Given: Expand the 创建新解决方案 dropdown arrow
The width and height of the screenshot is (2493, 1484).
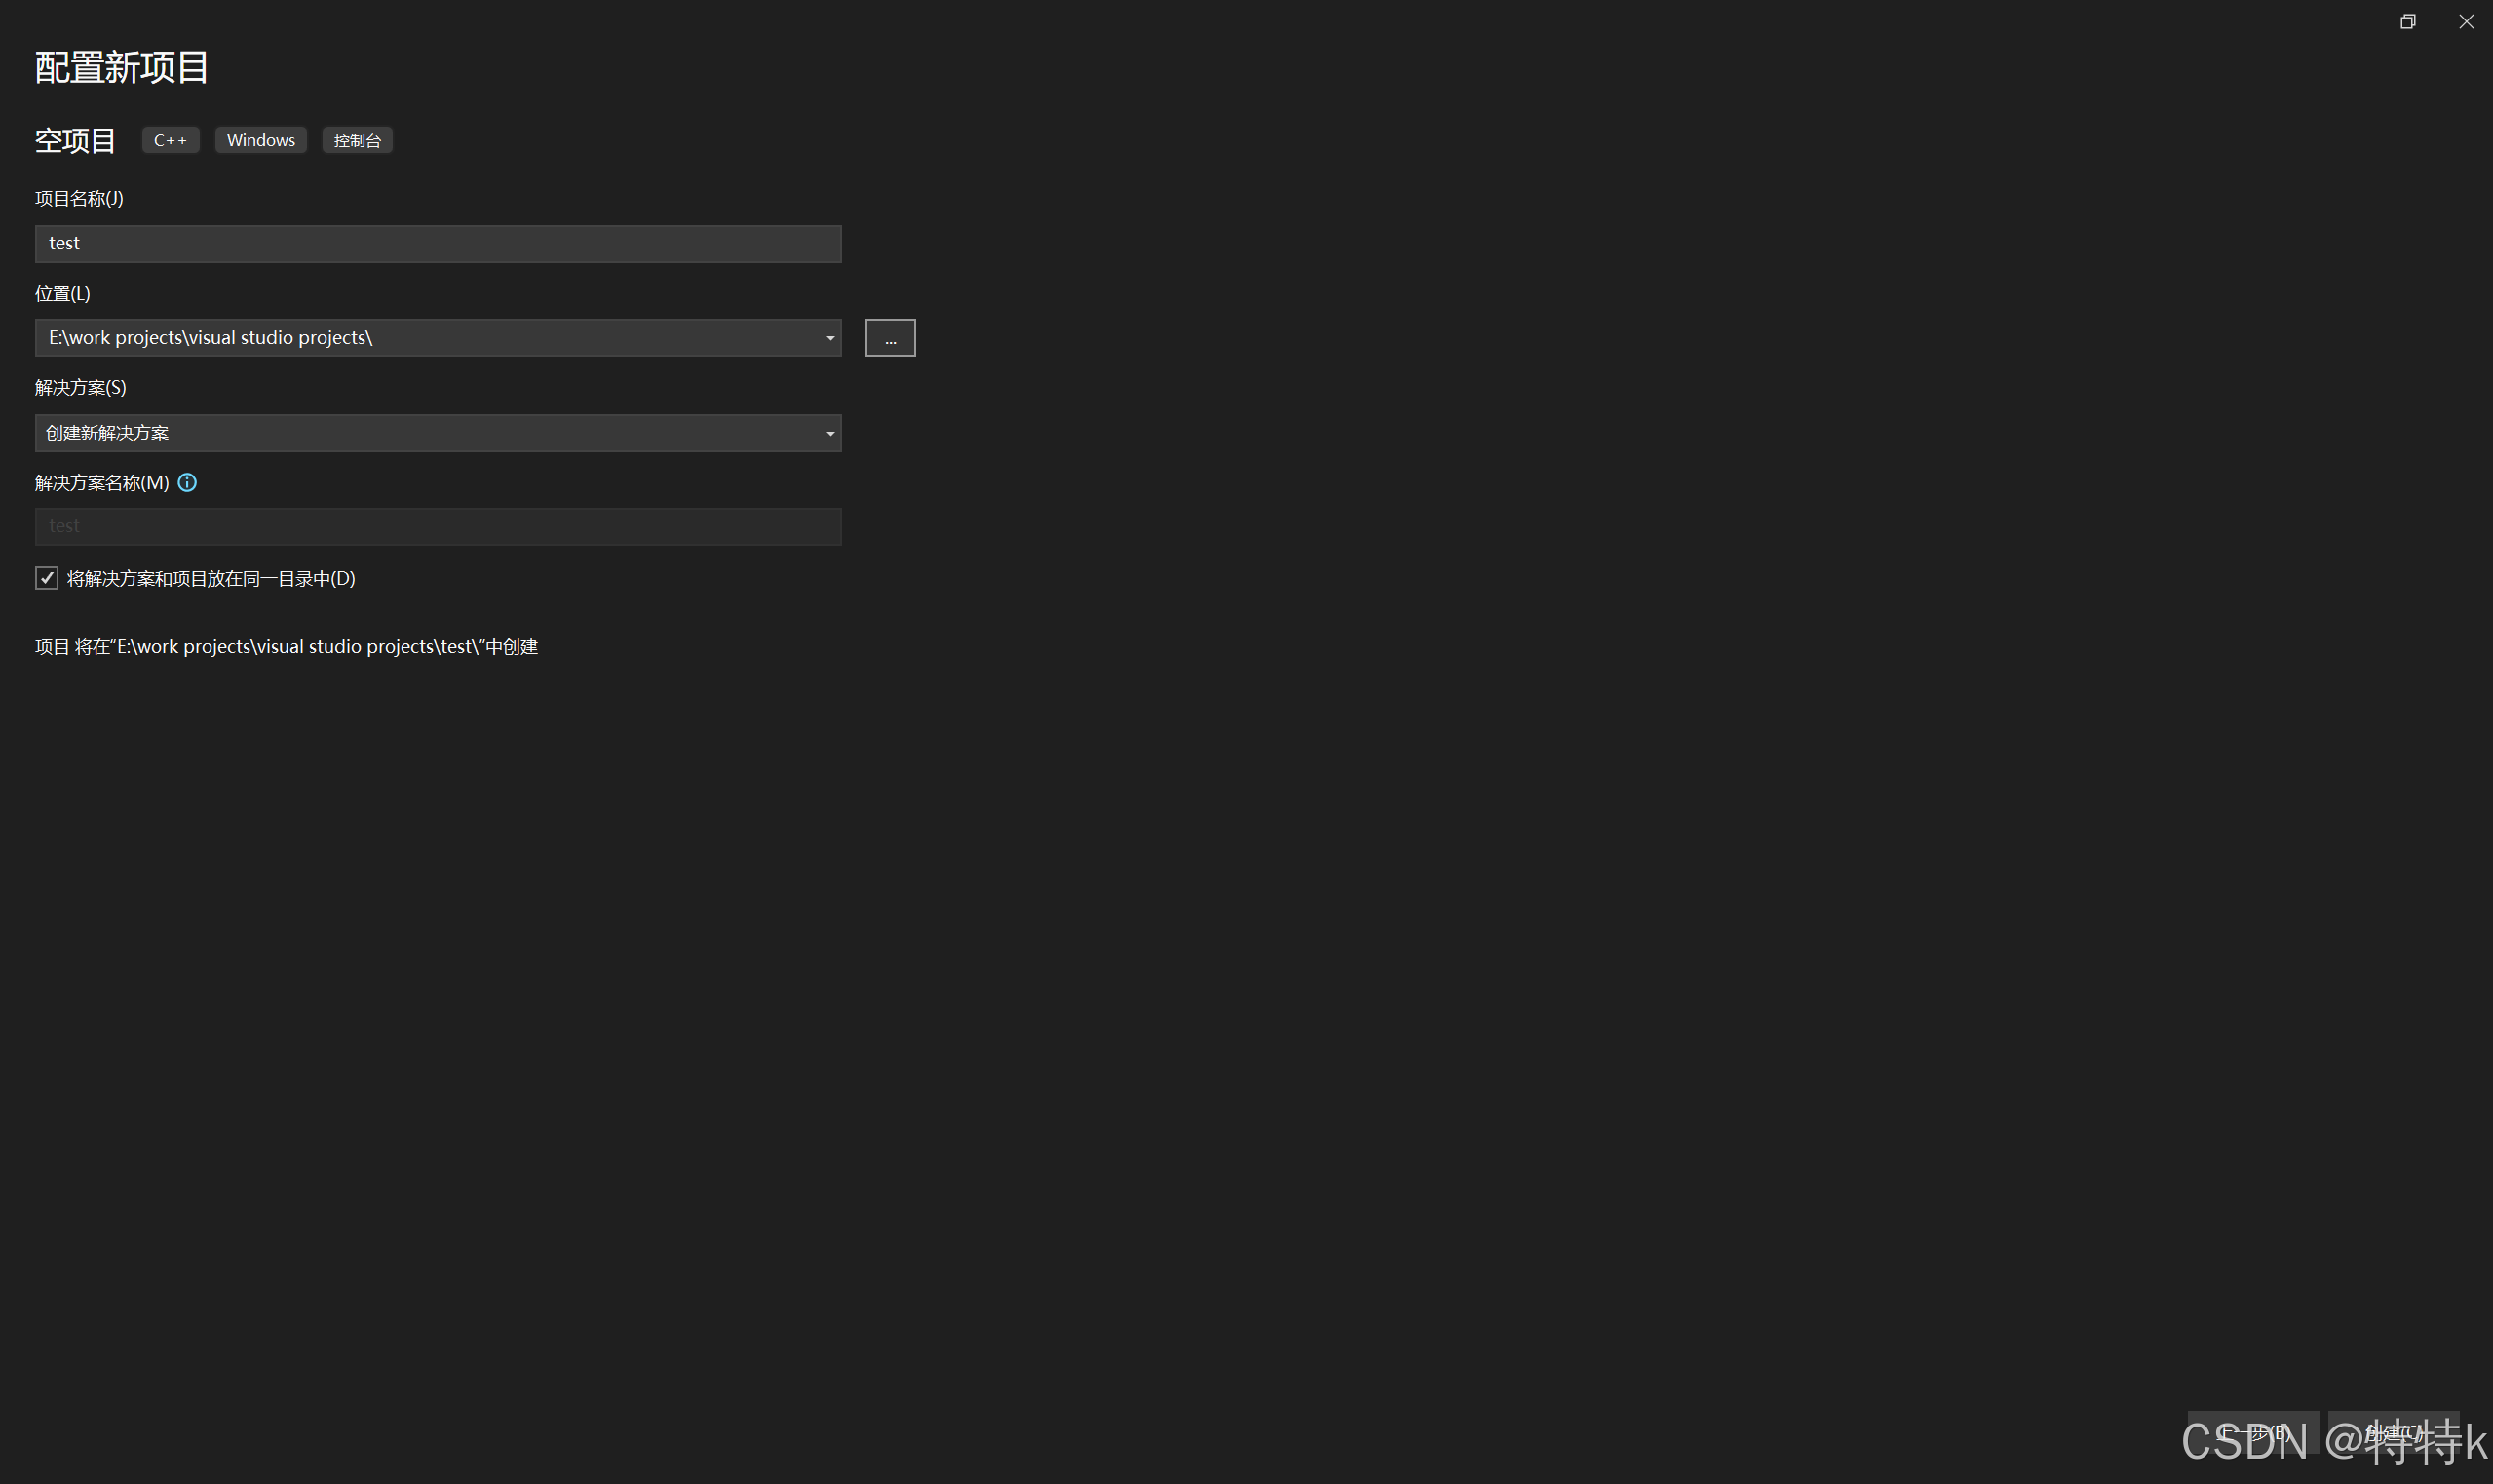Looking at the screenshot, I should [830, 433].
